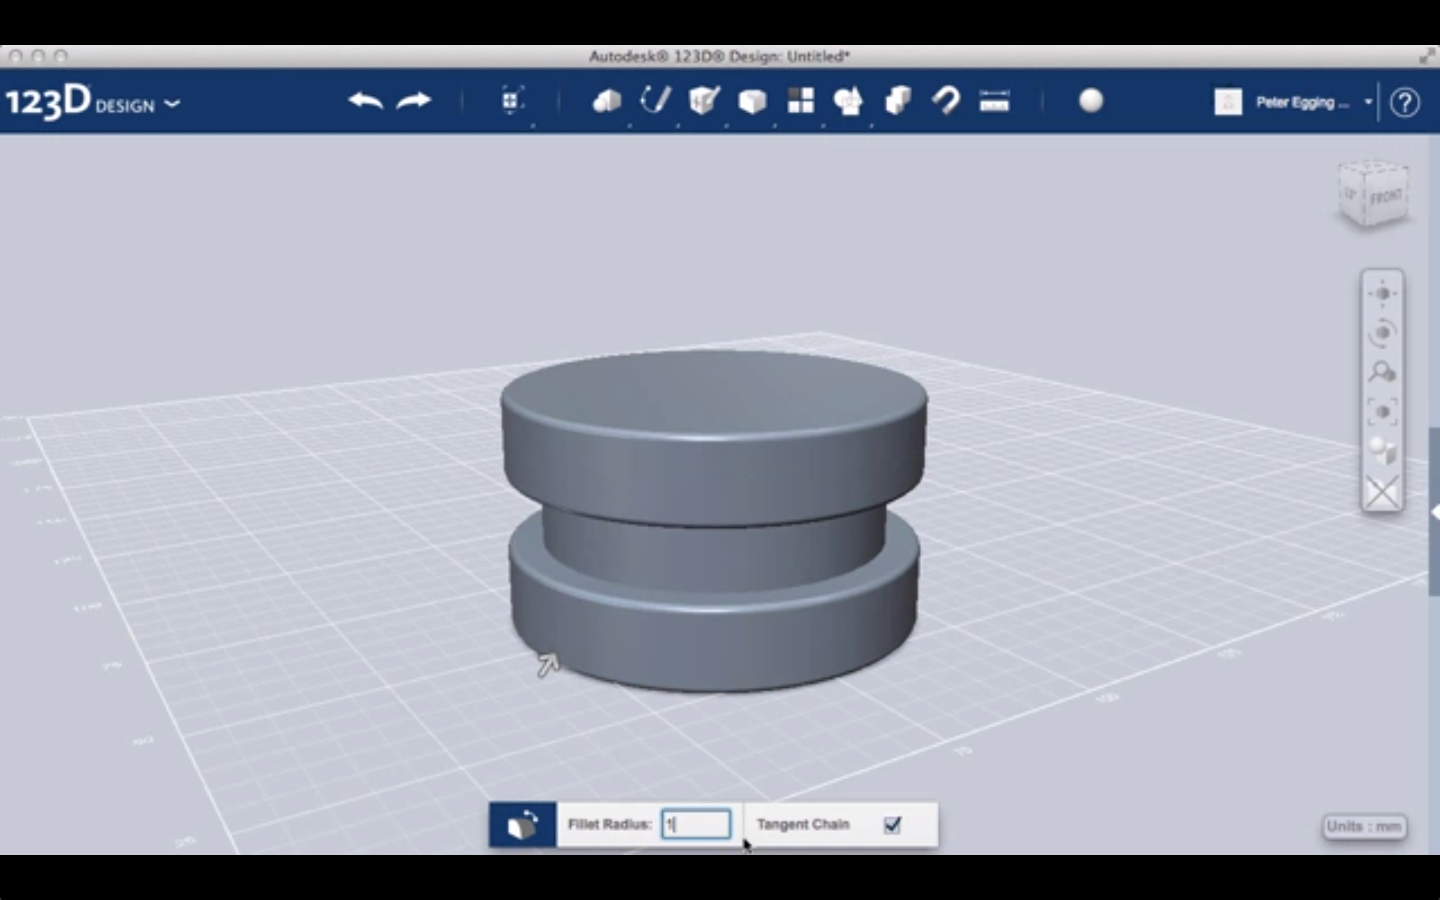Open the Construct tool

pyautogui.click(x=704, y=100)
